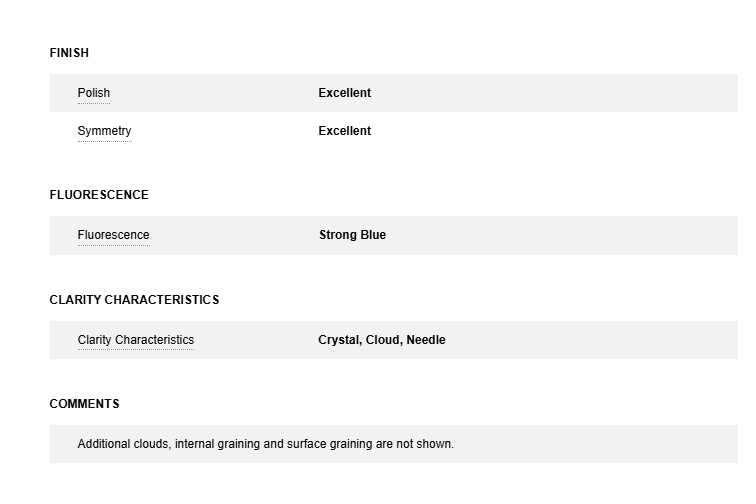This screenshot has height=504, width=756.
Task: Click the Polish glossary link
Action: pos(94,93)
